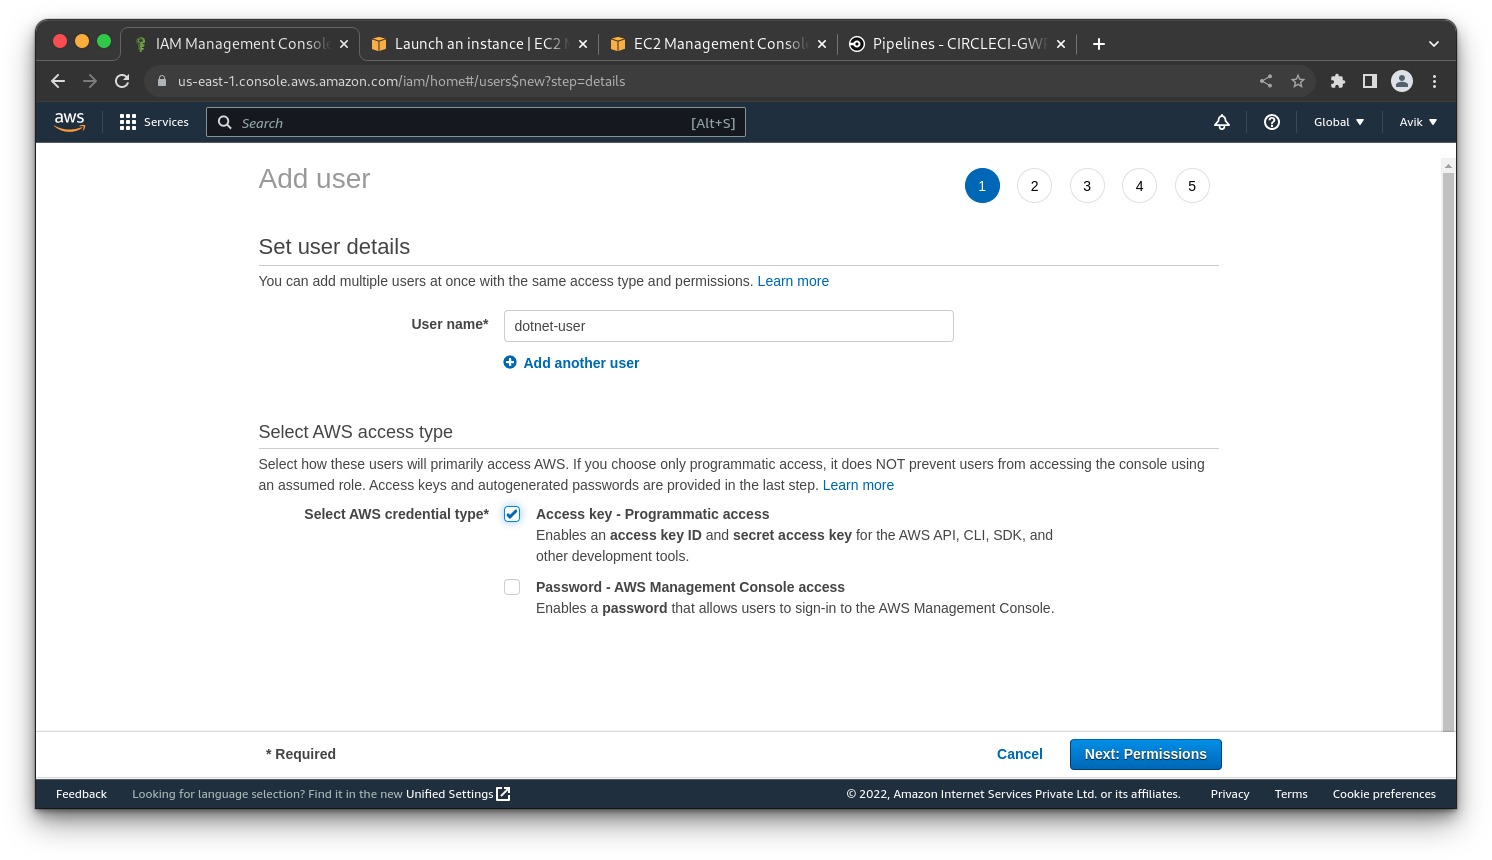Switch to the Pipelines CircleCI tab

958,44
